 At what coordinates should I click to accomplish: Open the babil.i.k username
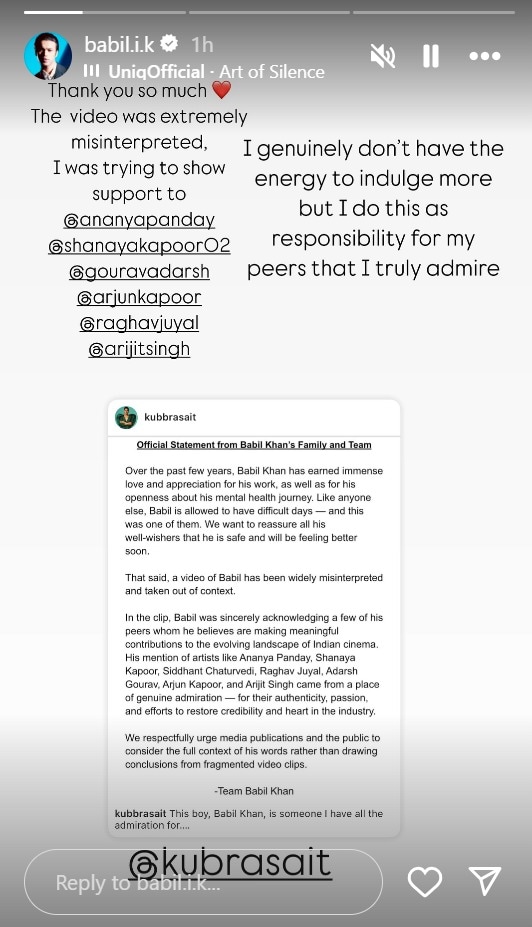119,44
